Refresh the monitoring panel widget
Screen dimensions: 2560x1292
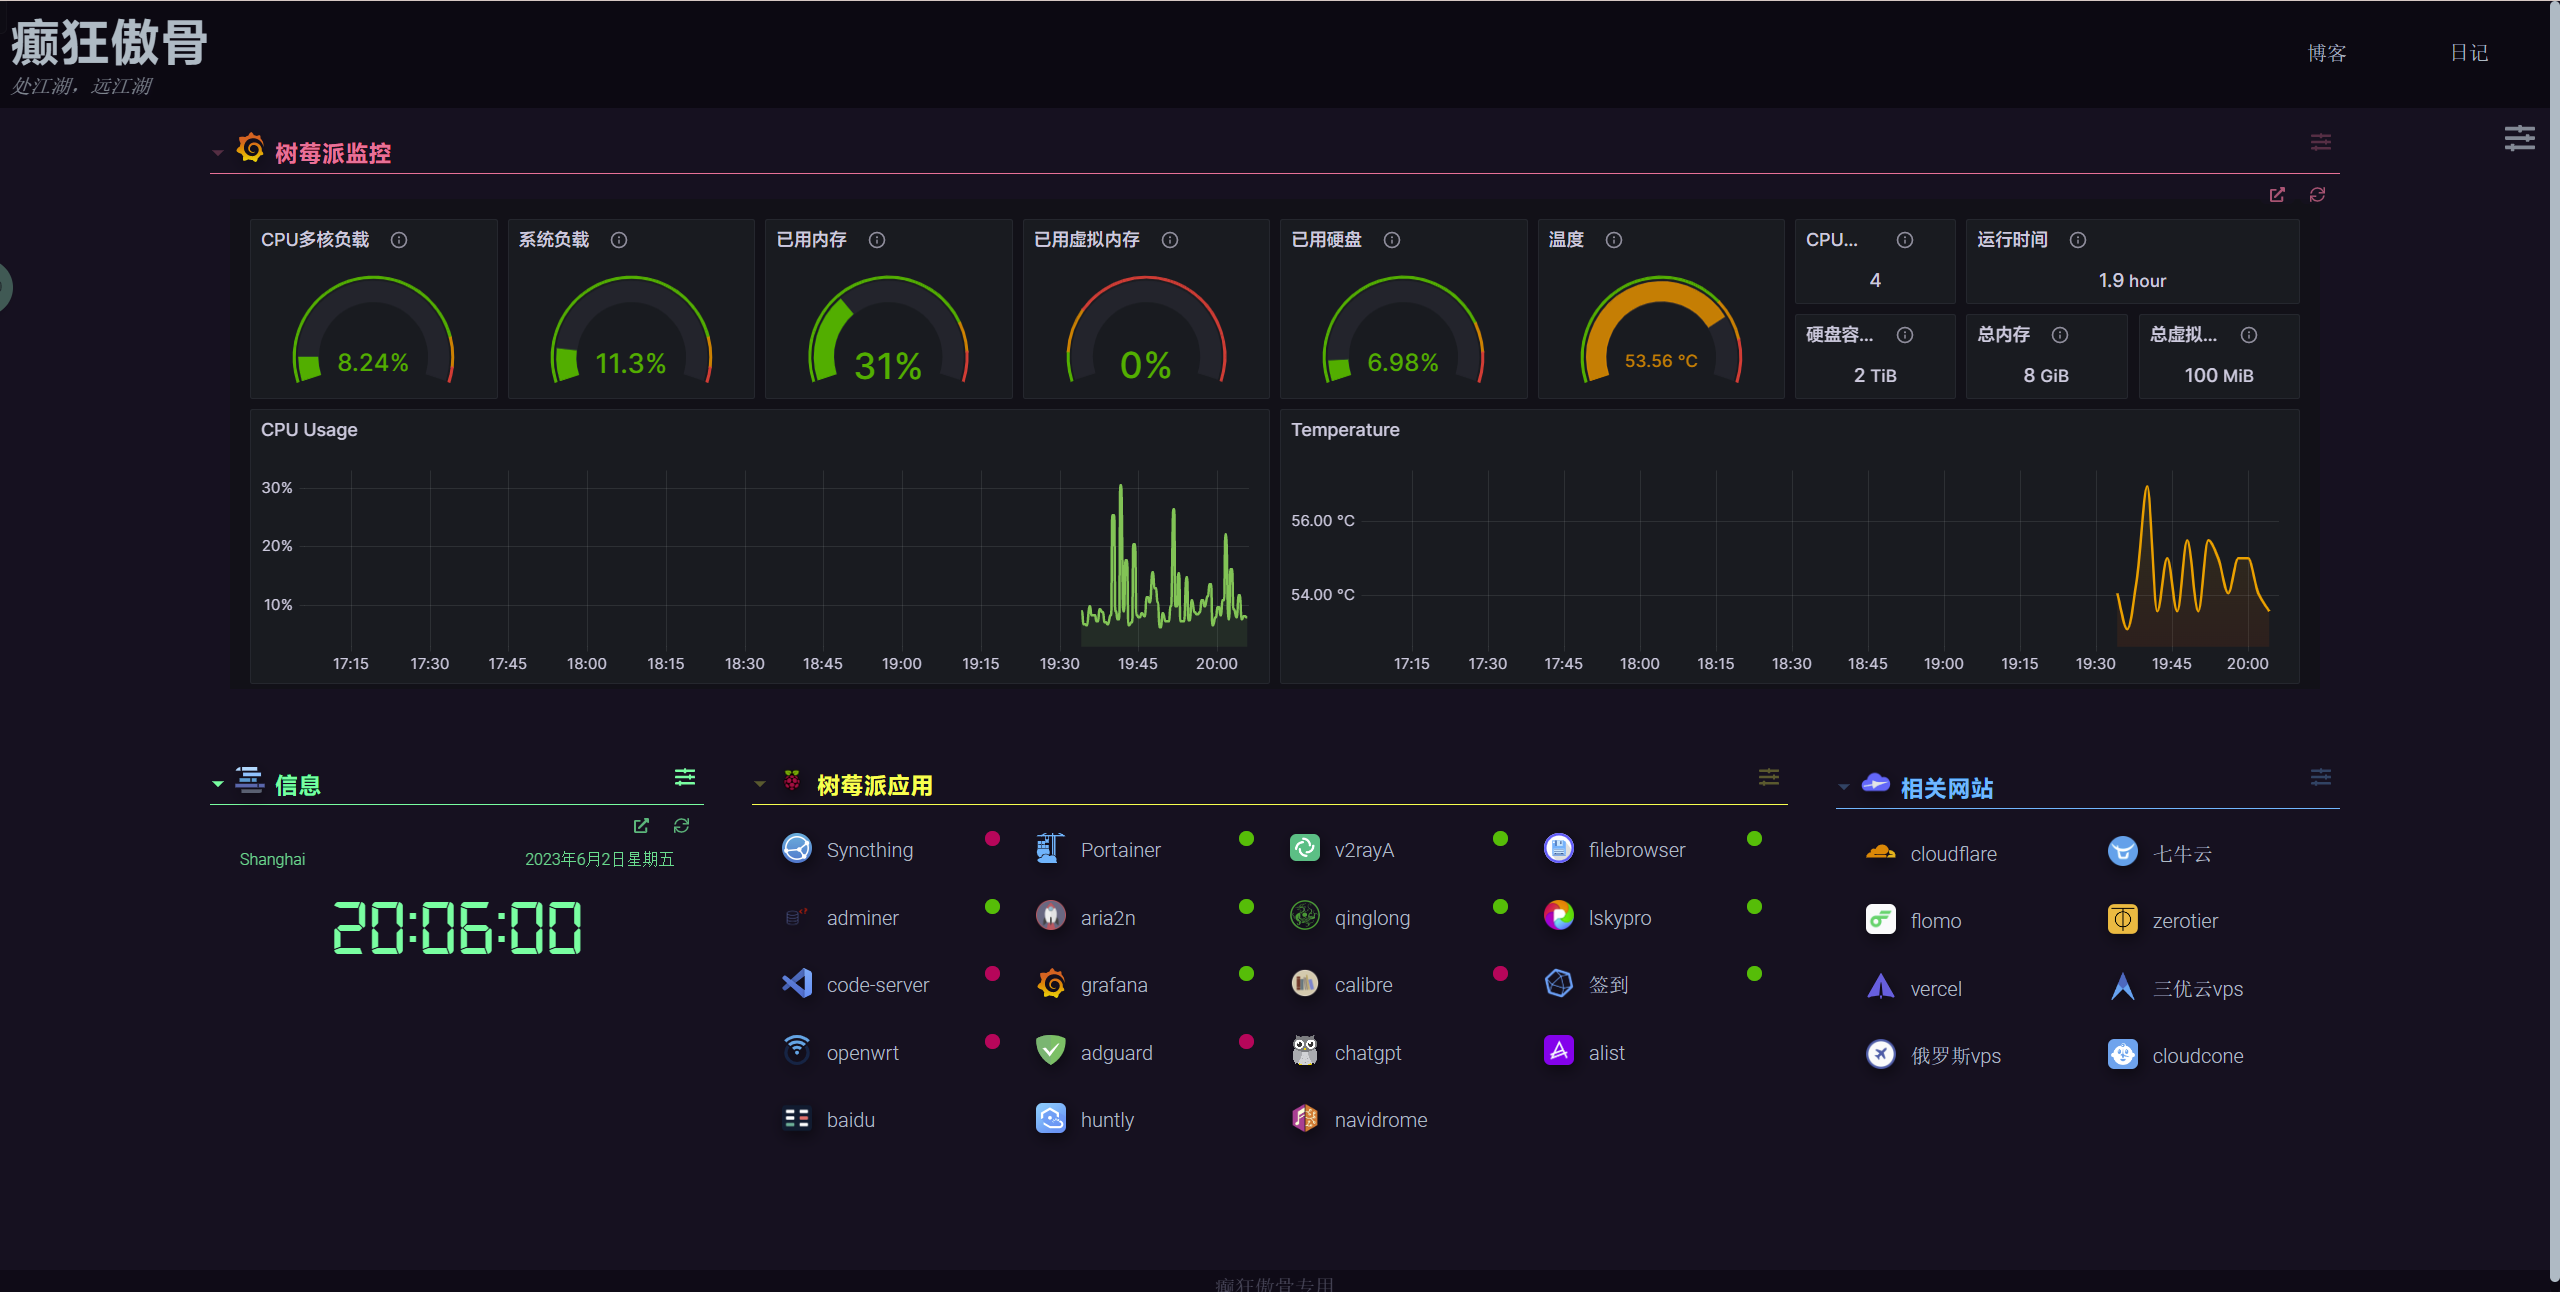pos(2317,195)
